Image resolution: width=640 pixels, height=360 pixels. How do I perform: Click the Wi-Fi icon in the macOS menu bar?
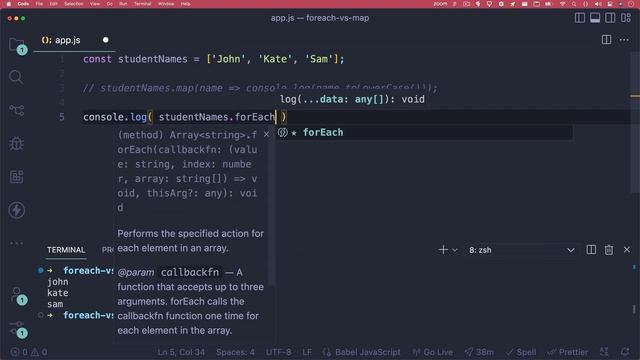562,4
